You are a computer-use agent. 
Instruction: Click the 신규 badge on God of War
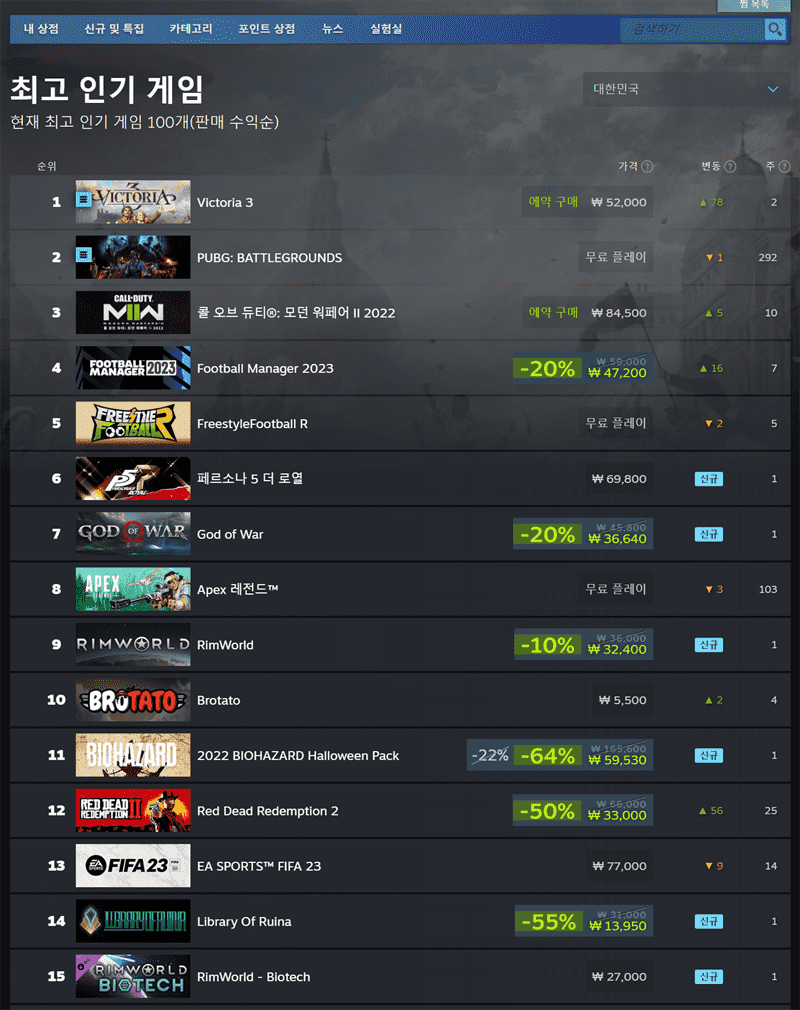click(x=709, y=534)
